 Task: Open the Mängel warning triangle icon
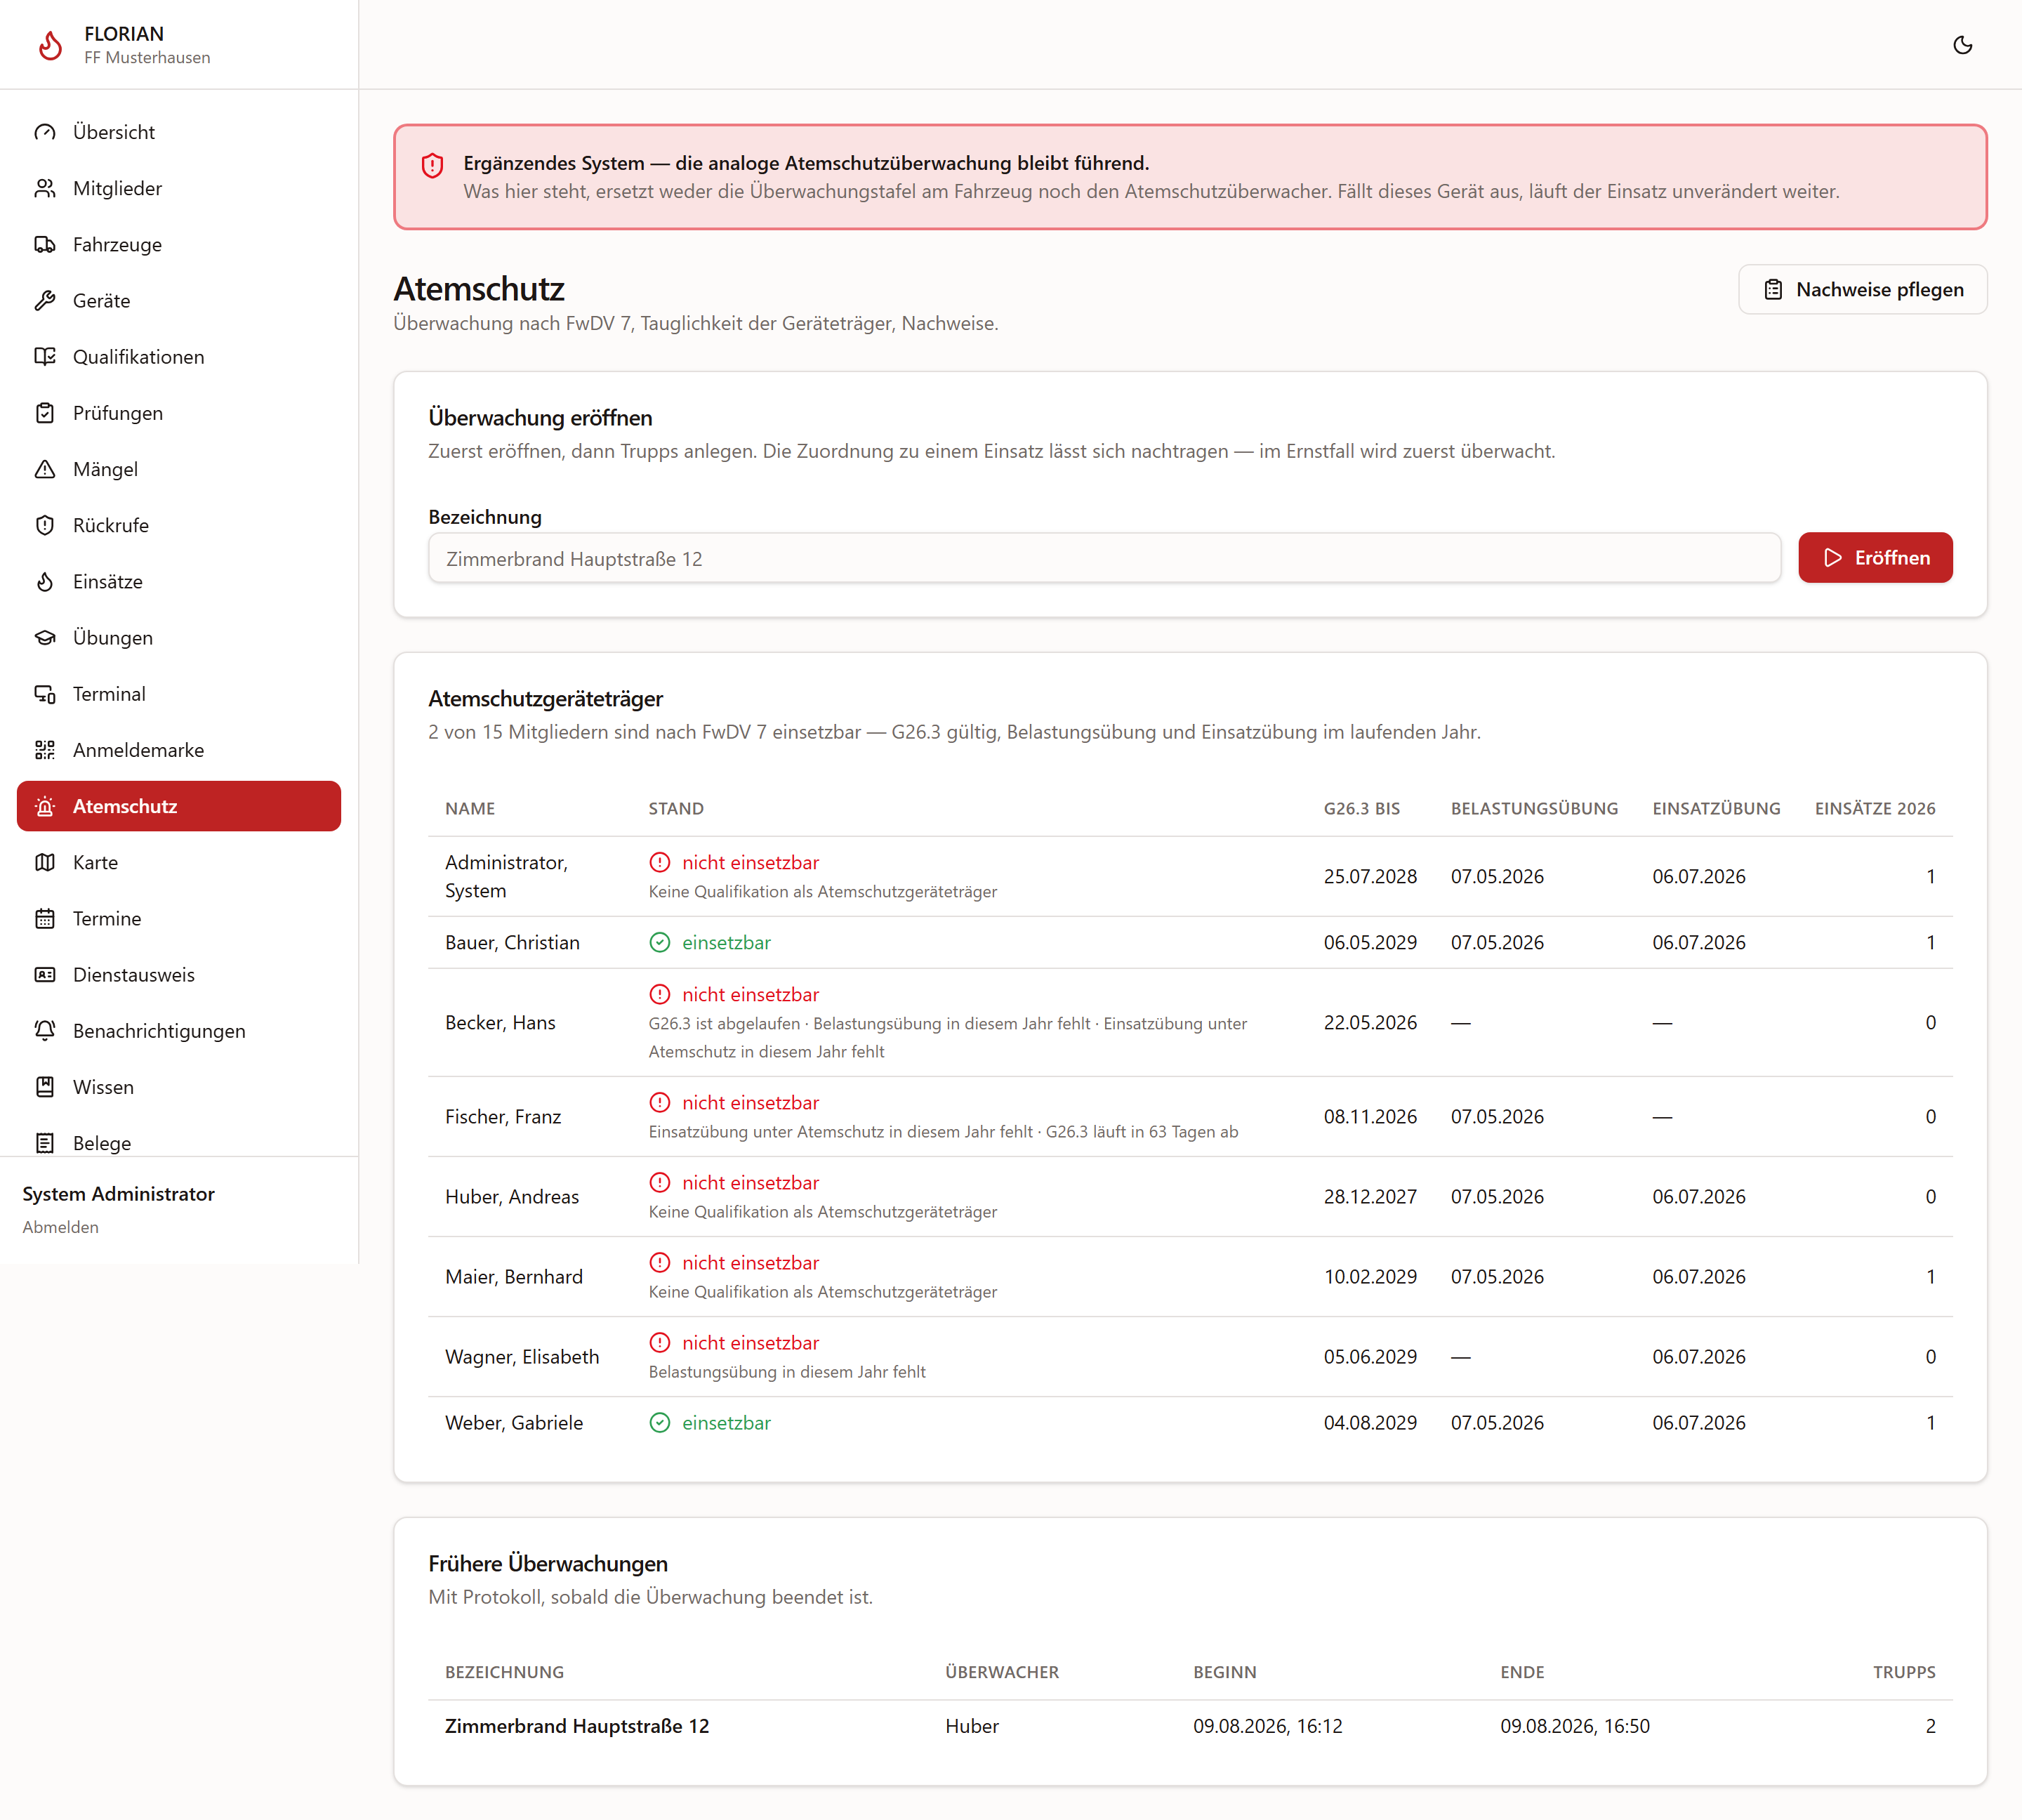pyautogui.click(x=45, y=469)
